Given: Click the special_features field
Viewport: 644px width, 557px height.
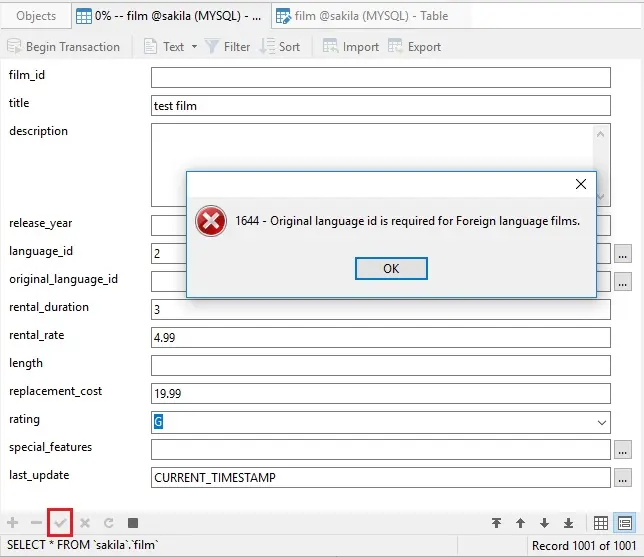Looking at the screenshot, I should [381, 449].
